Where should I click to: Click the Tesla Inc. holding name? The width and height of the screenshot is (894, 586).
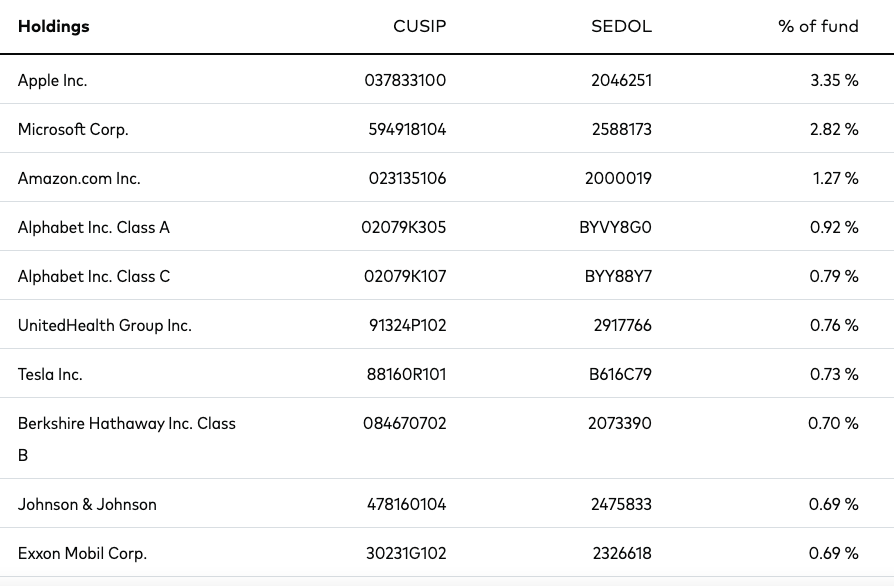click(50, 375)
